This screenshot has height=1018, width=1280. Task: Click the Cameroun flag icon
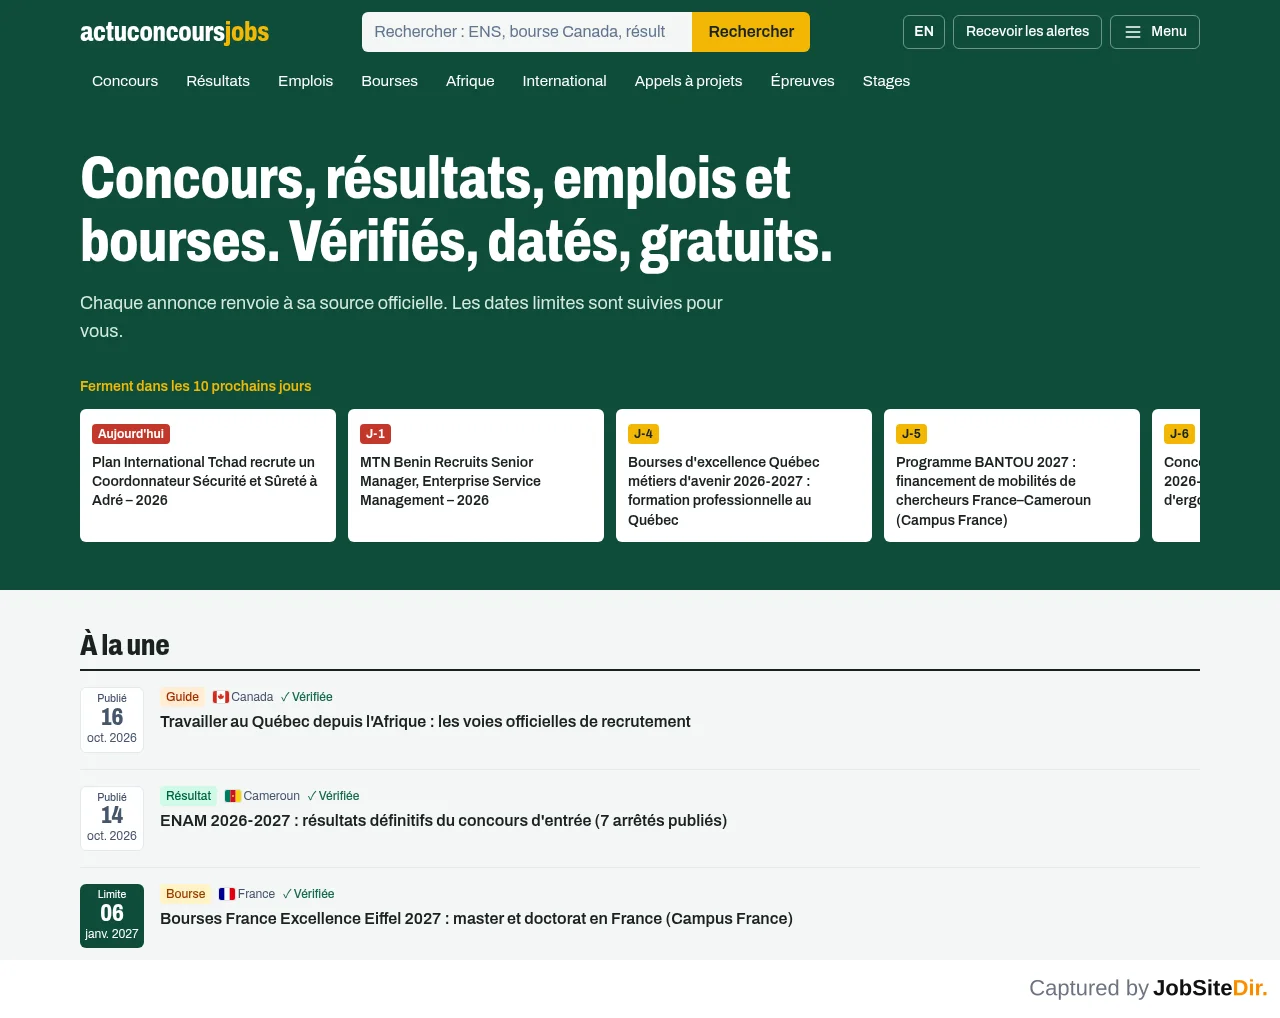(233, 796)
